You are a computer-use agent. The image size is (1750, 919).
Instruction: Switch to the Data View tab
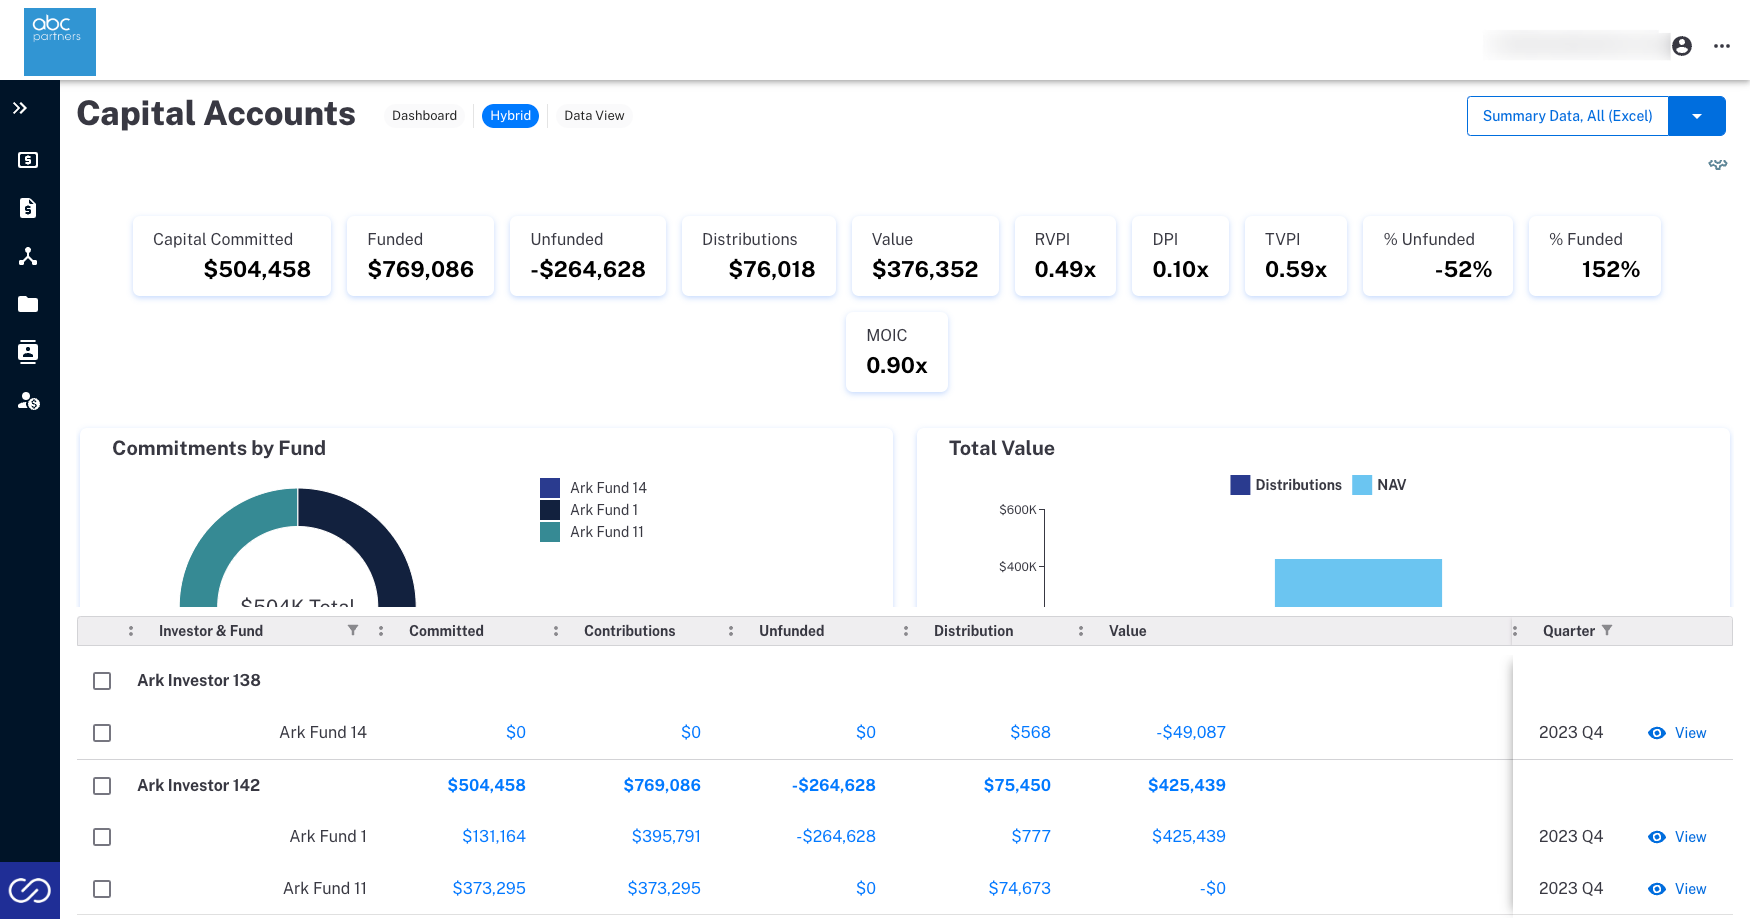click(x=594, y=116)
